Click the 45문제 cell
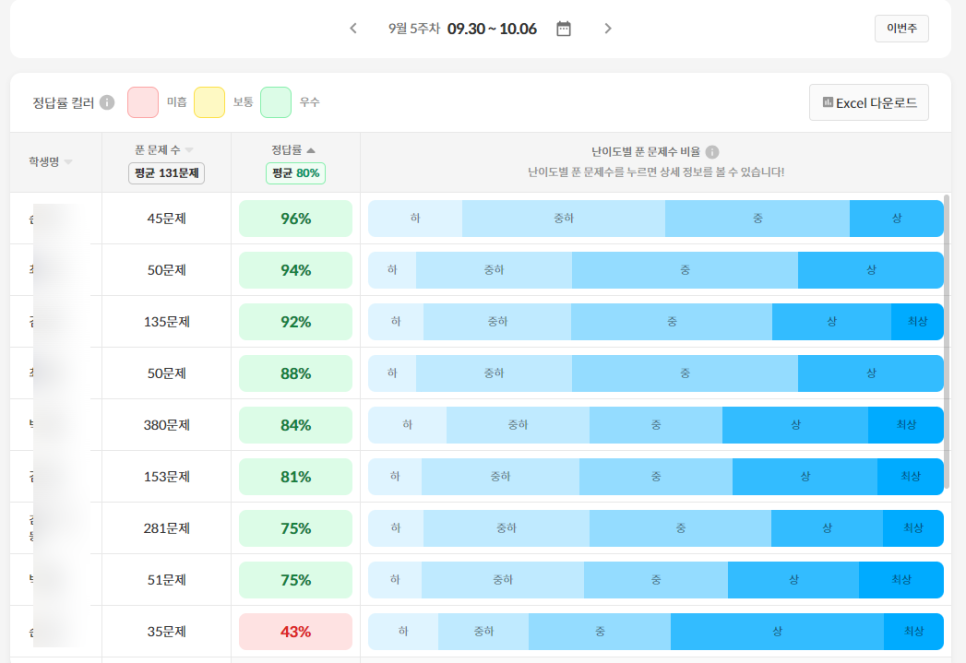This screenshot has width=966, height=663. point(166,218)
